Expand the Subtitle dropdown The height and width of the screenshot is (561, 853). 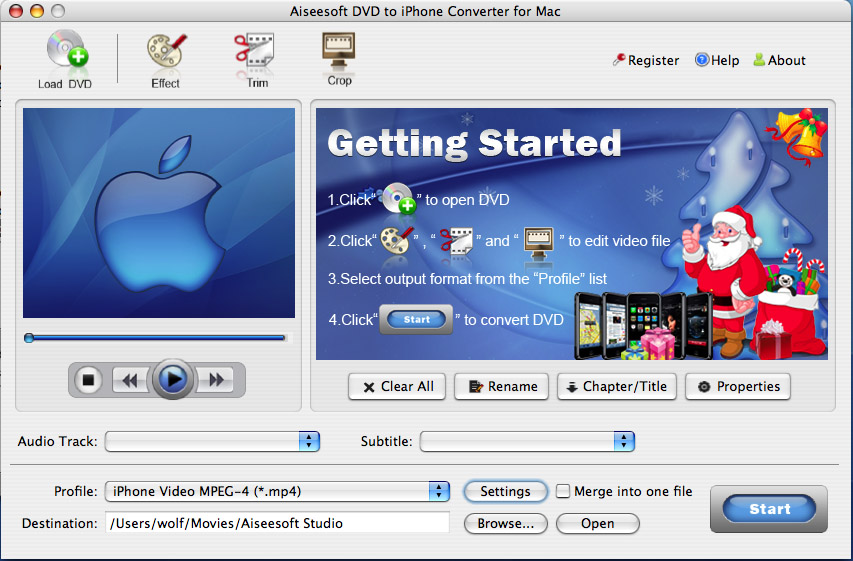tap(527, 441)
